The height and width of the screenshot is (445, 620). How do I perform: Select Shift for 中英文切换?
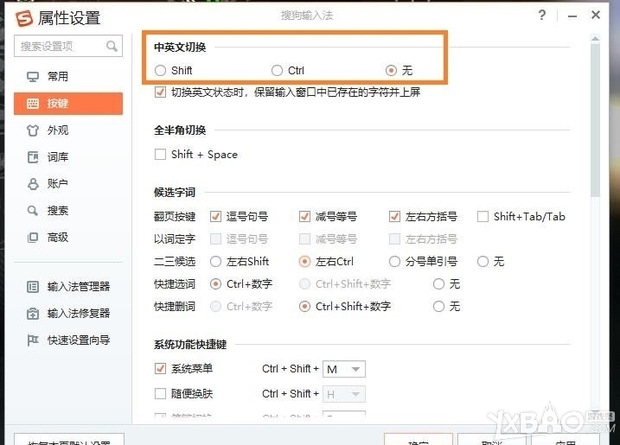pos(160,70)
